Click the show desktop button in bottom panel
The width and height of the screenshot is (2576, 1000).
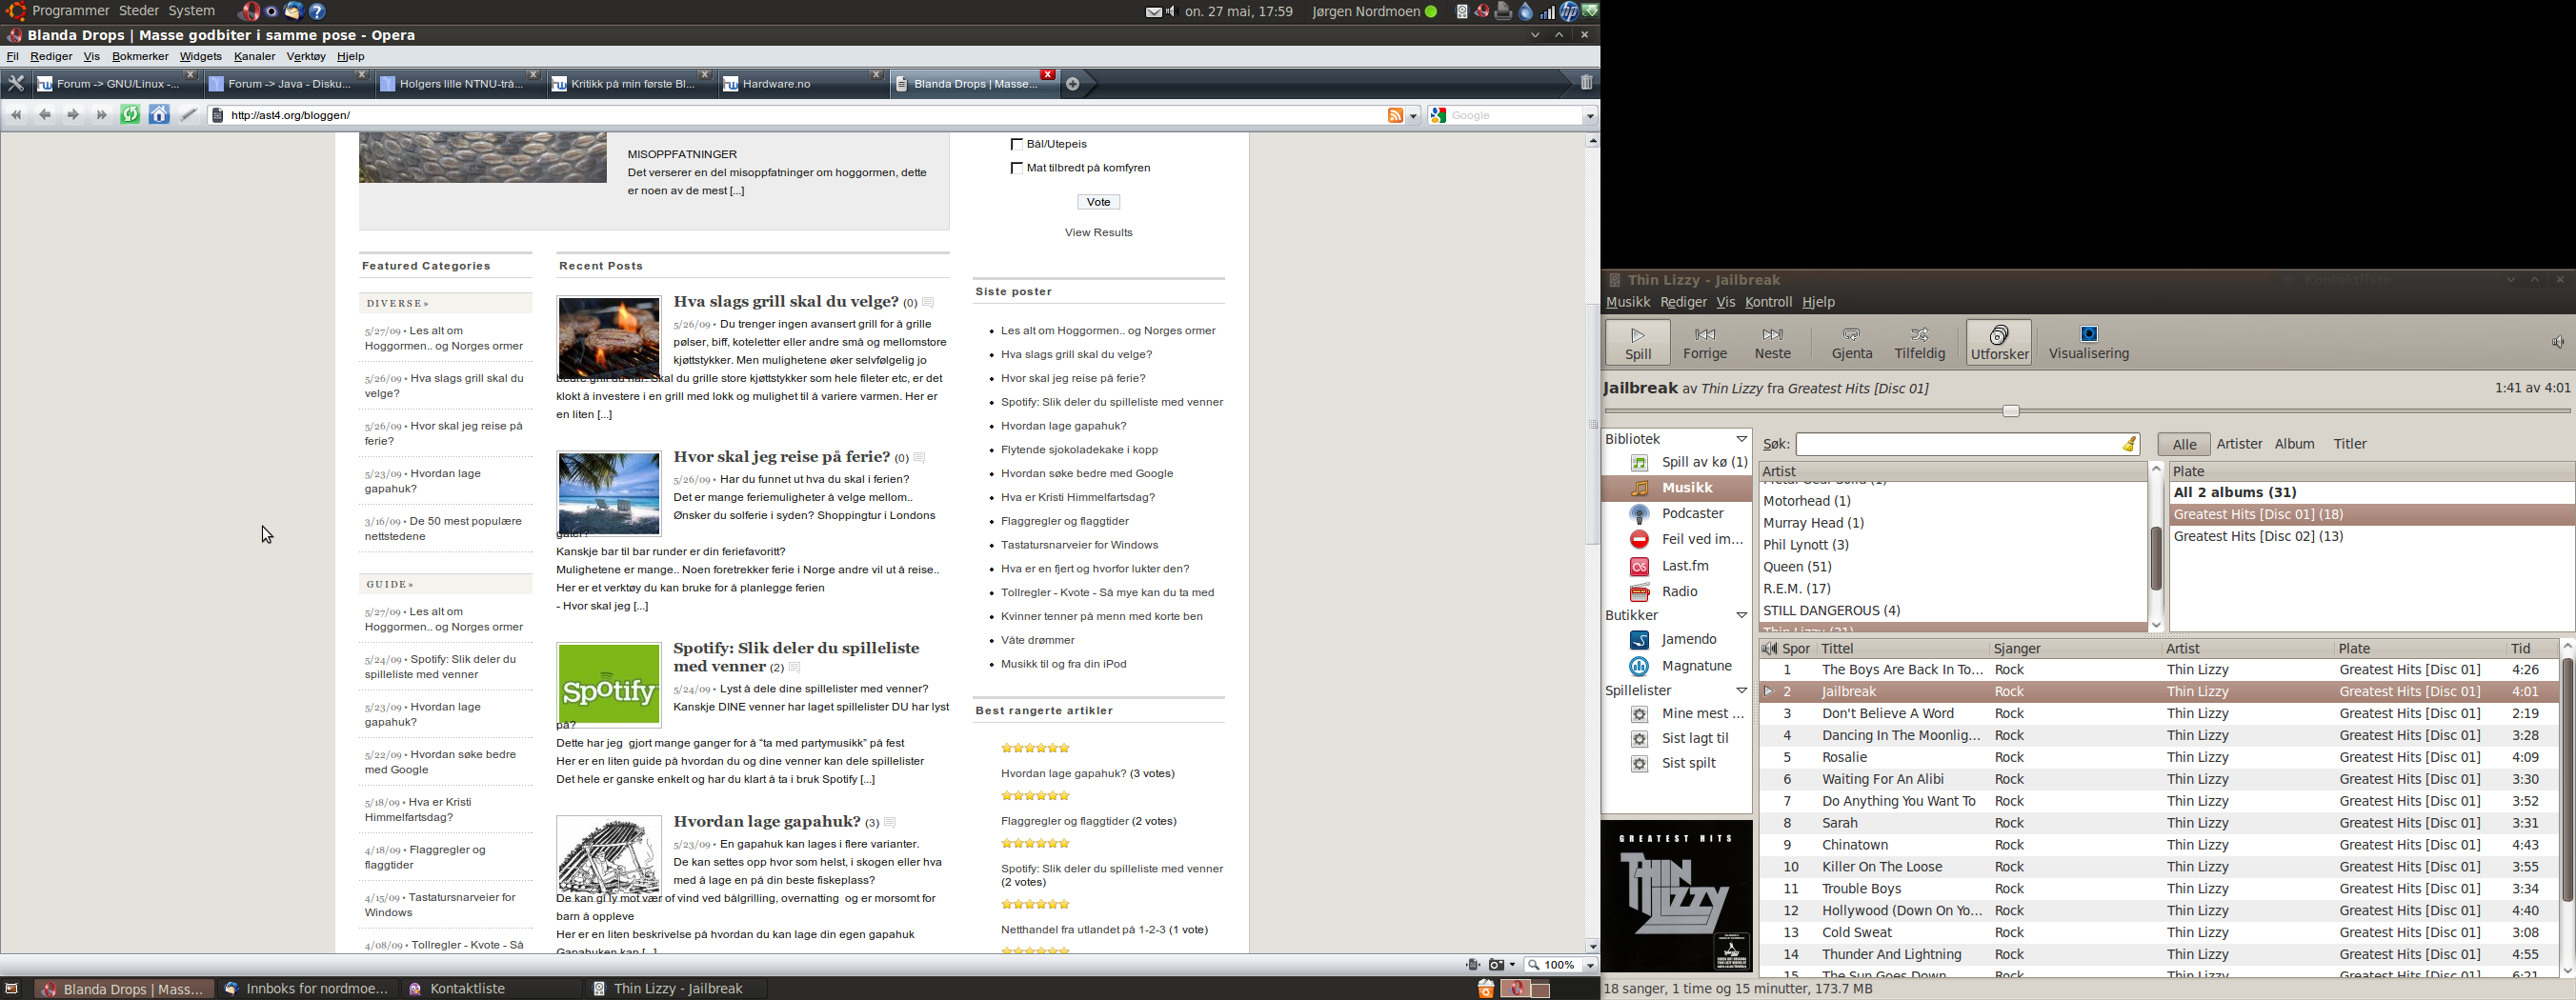pyautogui.click(x=12, y=989)
